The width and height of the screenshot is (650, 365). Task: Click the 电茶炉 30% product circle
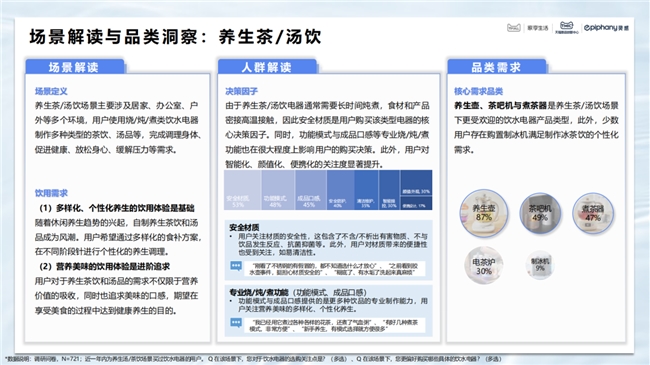tap(484, 265)
